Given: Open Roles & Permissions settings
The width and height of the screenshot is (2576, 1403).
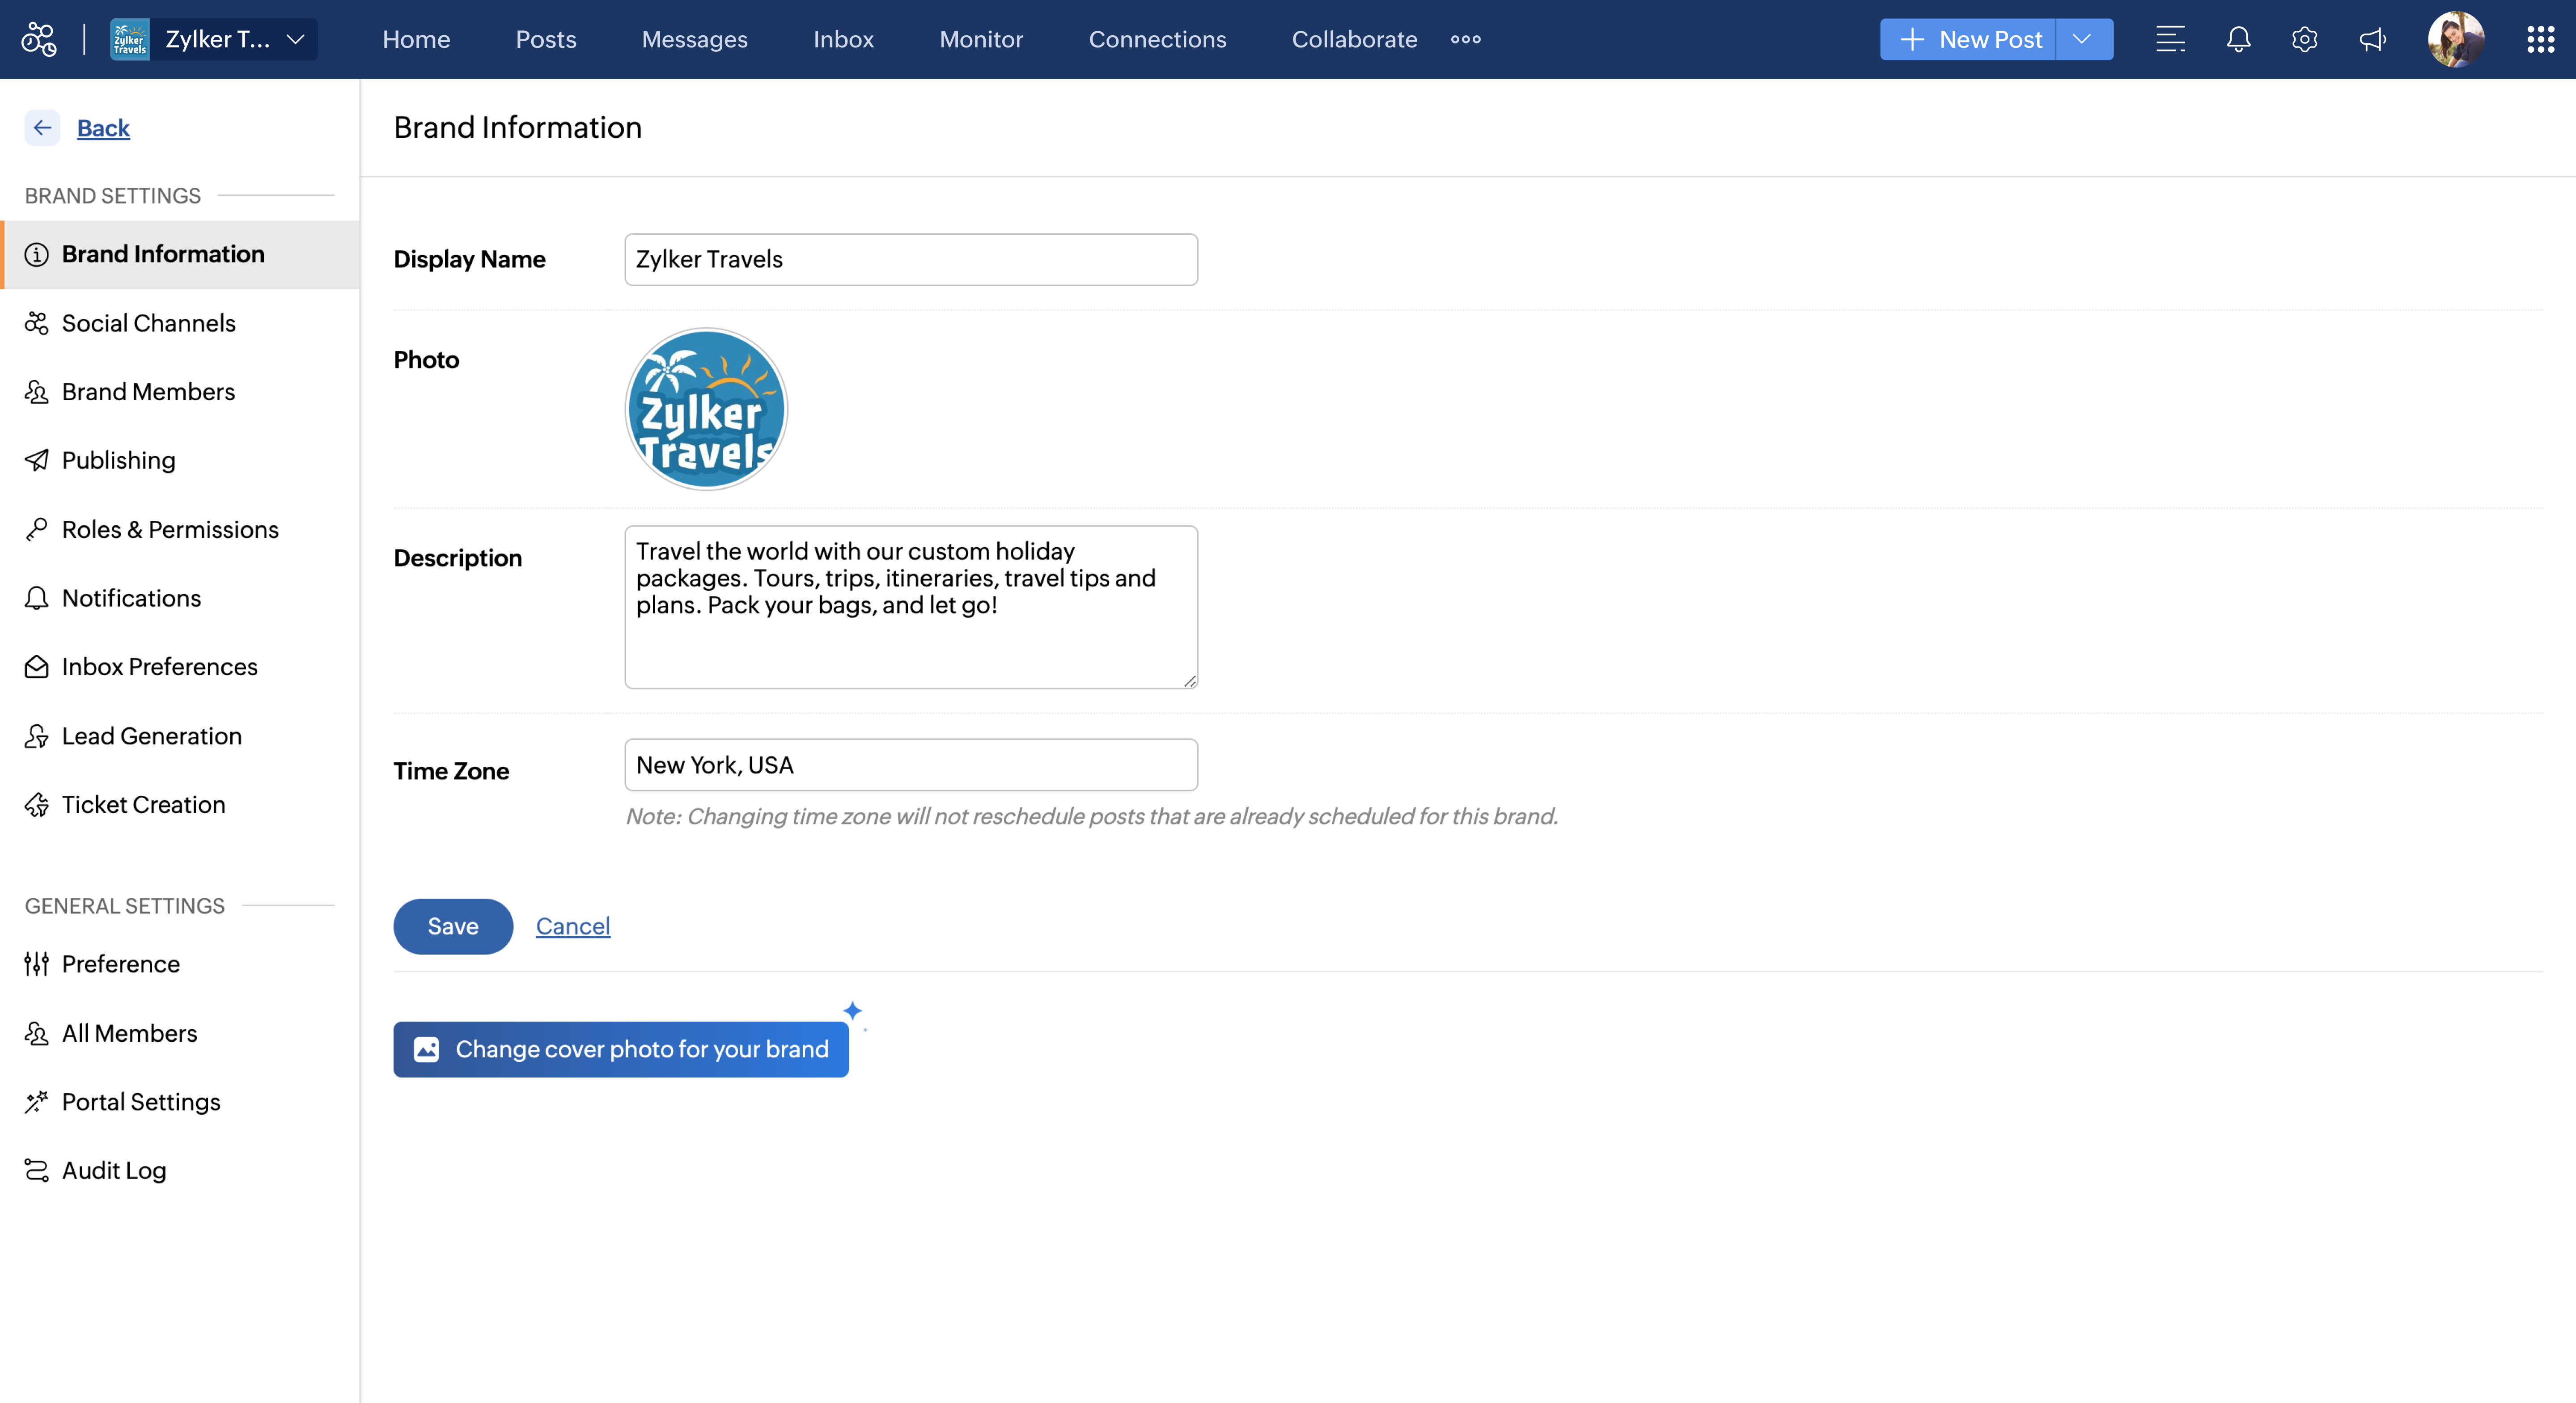Looking at the screenshot, I should pos(170,529).
